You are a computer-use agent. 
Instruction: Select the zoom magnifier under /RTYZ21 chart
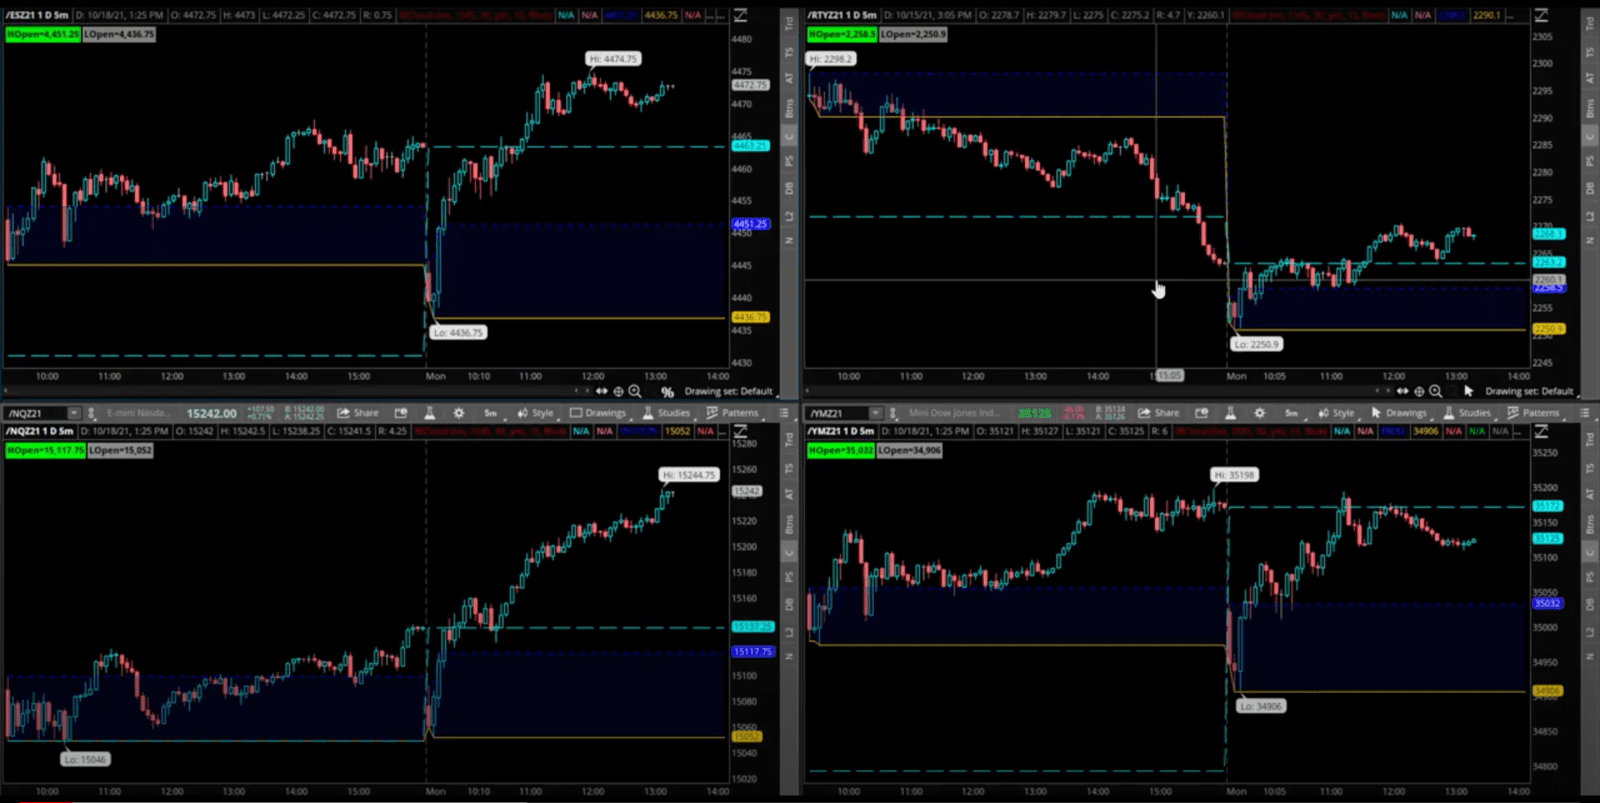1436,391
